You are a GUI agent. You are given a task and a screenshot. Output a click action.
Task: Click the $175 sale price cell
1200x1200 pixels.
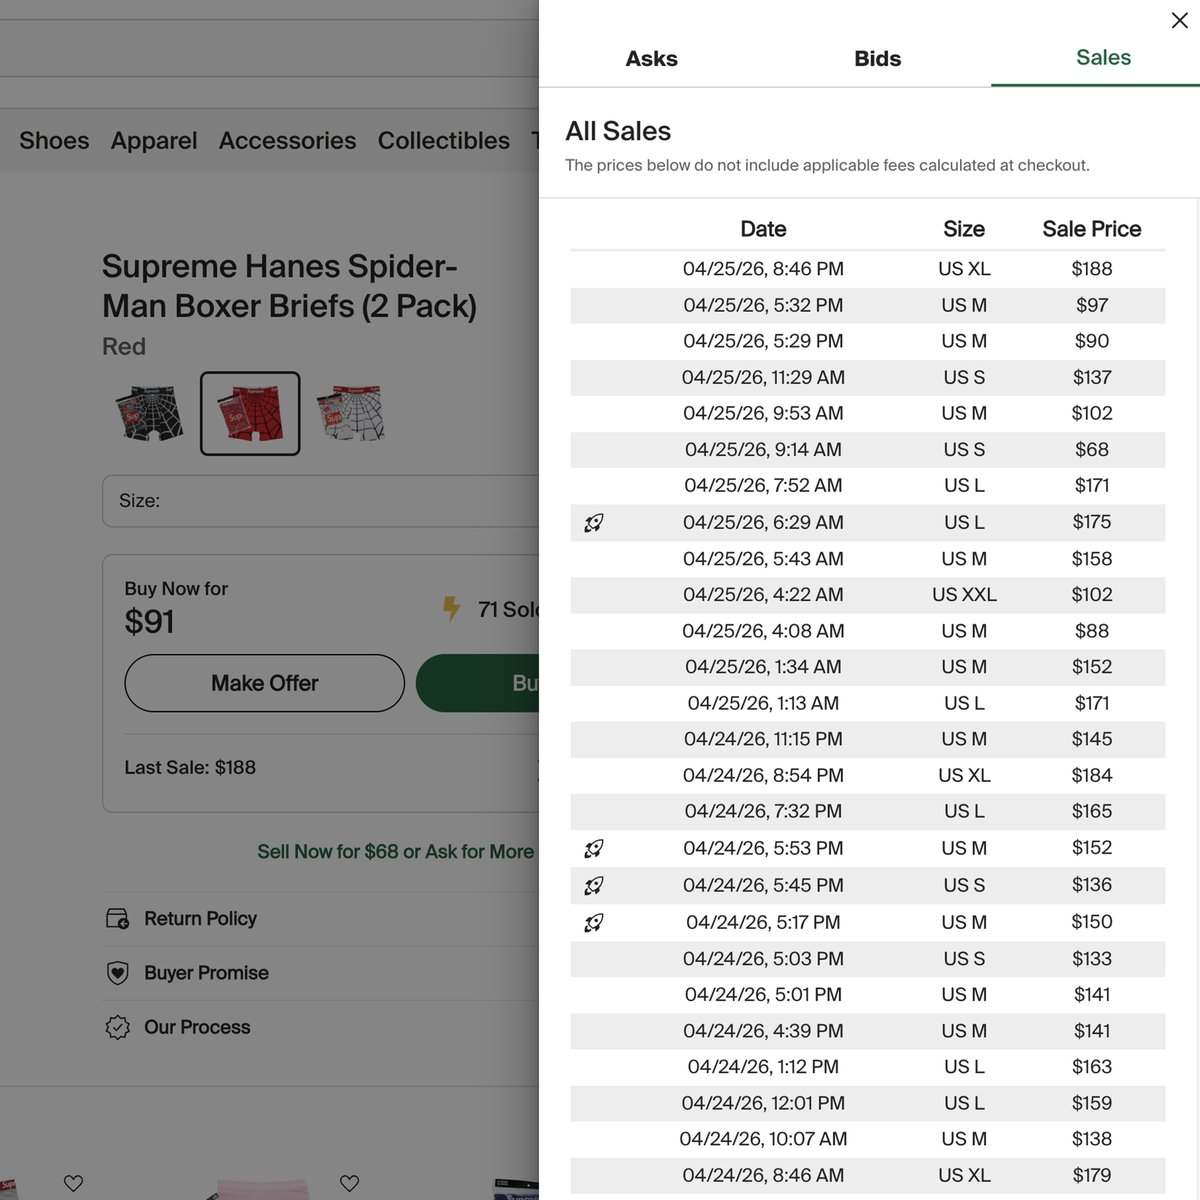point(1092,522)
